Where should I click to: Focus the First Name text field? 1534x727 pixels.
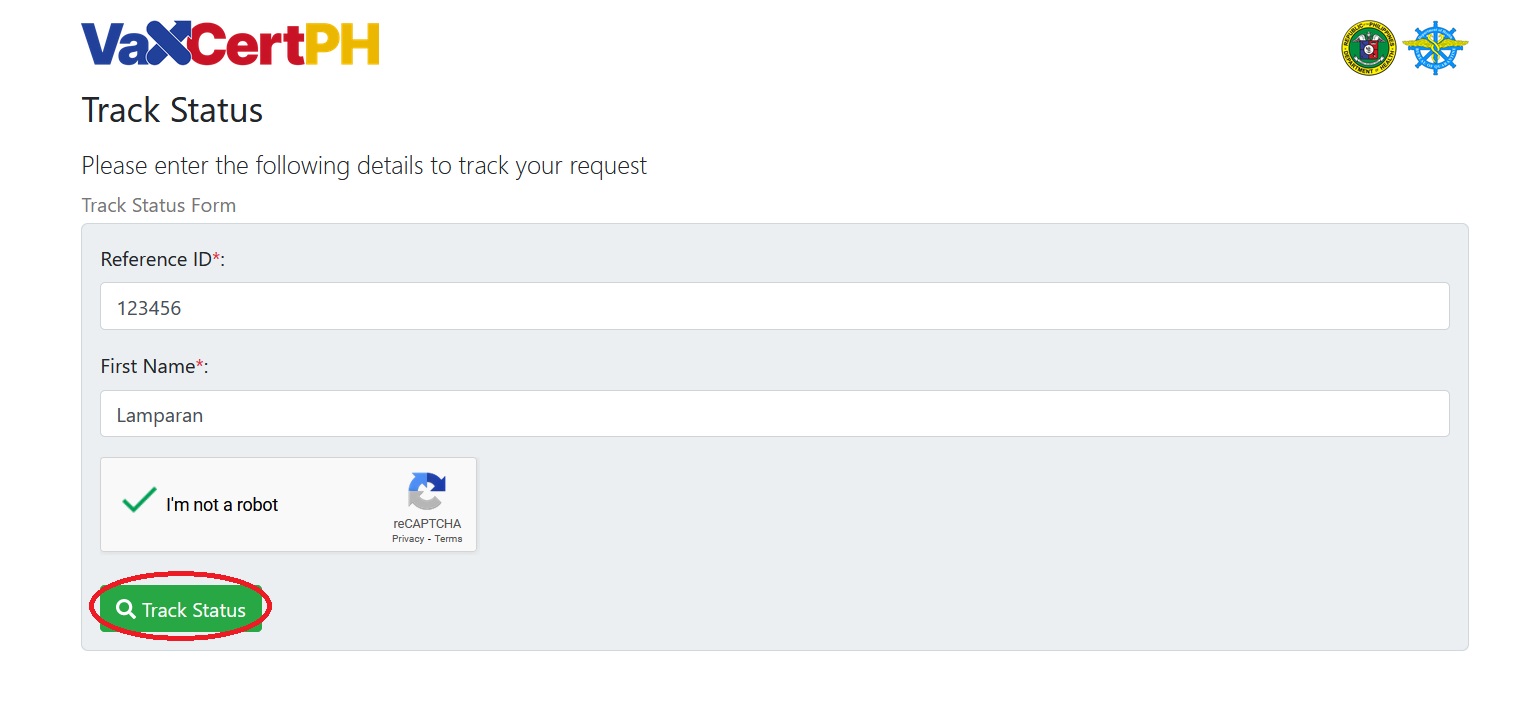click(774, 414)
